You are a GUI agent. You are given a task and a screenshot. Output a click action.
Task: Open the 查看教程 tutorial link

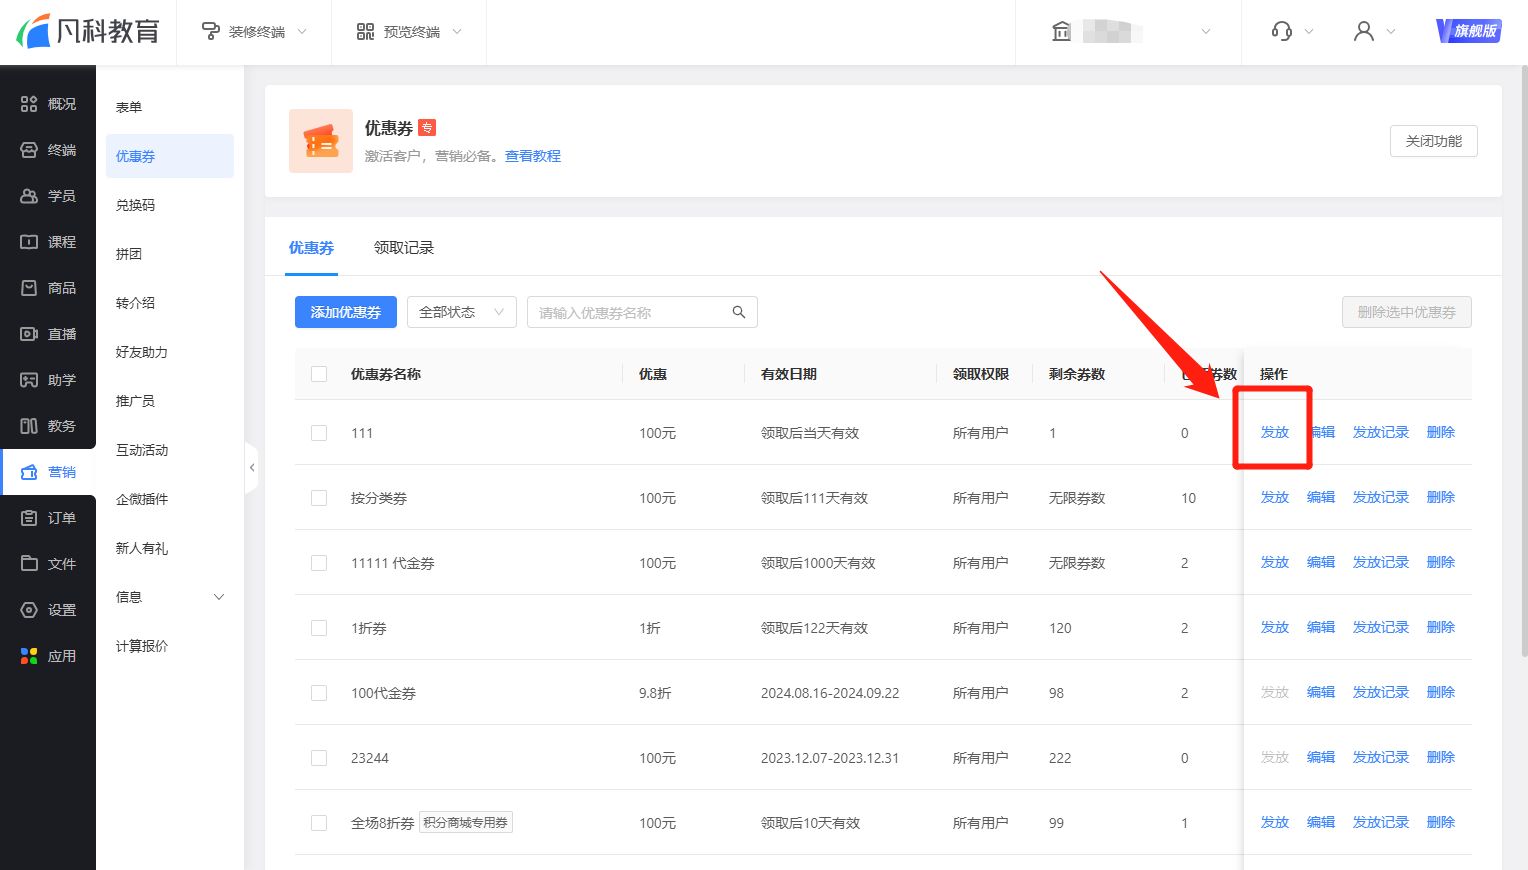click(533, 156)
